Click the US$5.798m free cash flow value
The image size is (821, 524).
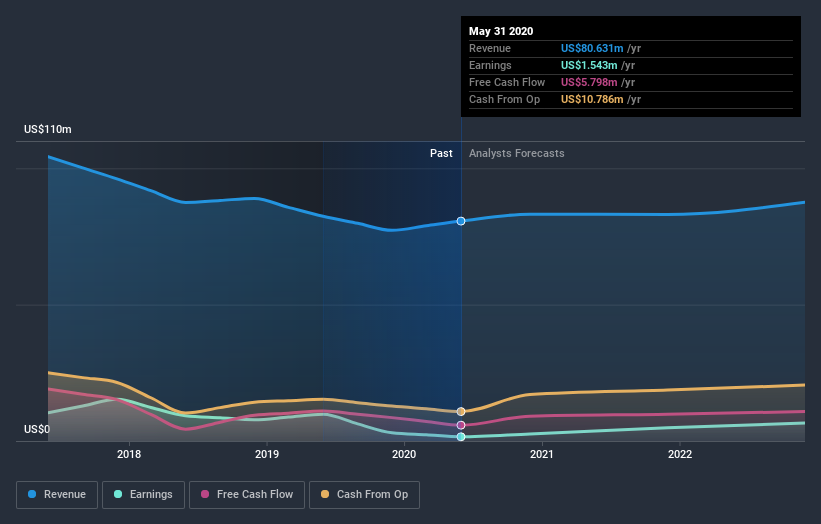[x=589, y=82]
